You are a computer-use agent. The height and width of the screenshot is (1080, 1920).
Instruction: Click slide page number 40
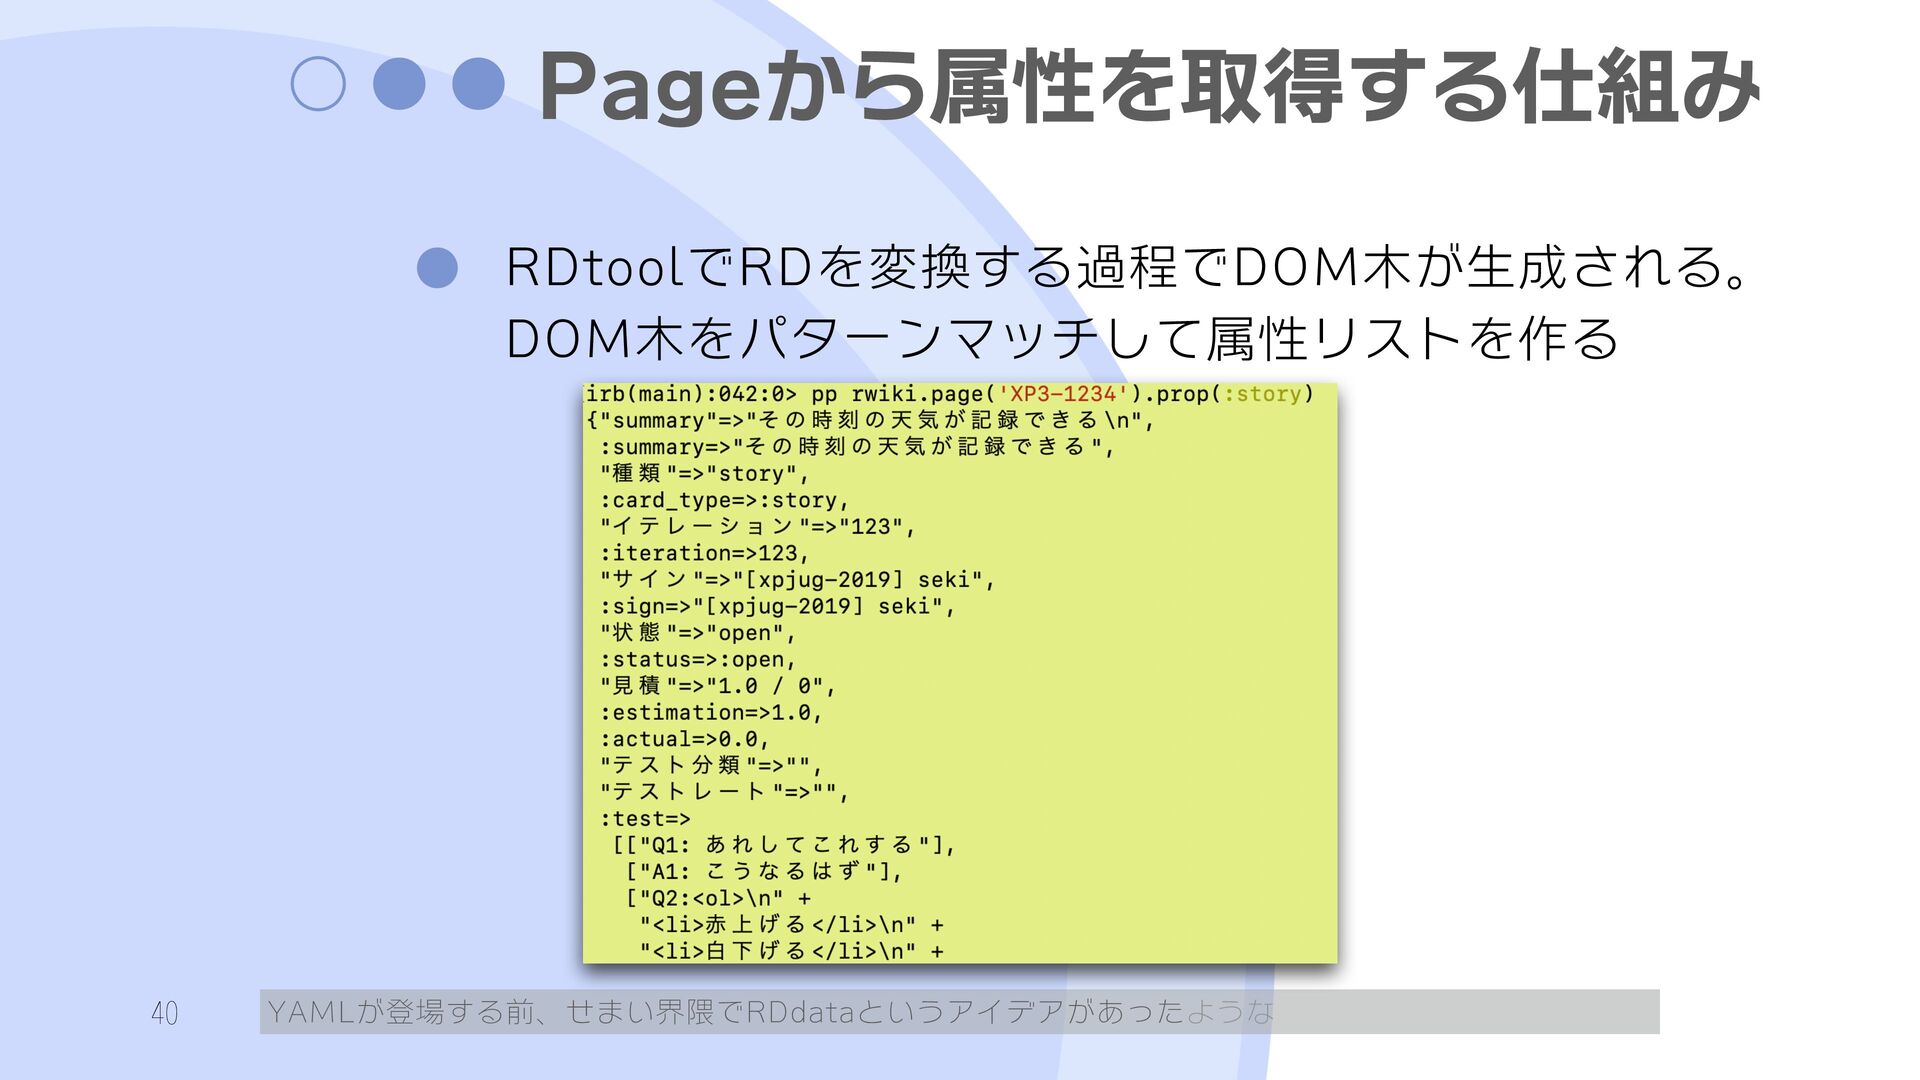tap(165, 1013)
